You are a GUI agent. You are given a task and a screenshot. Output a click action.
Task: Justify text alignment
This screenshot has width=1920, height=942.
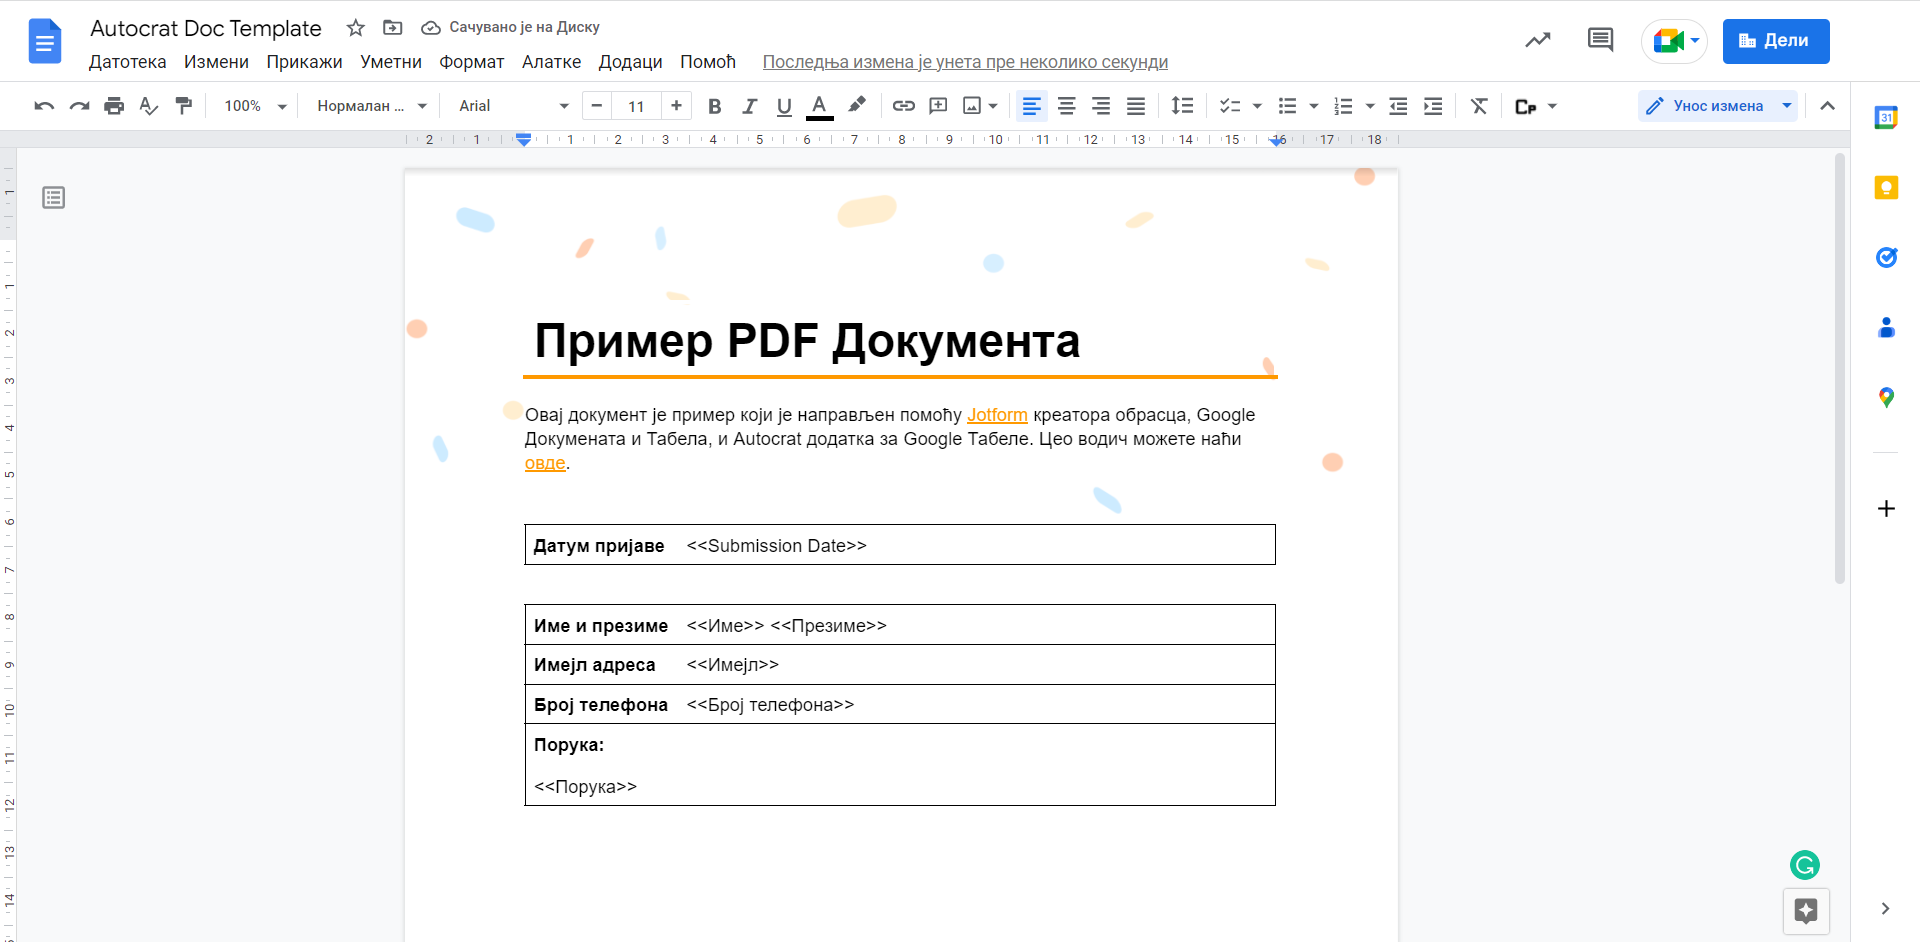(x=1136, y=106)
